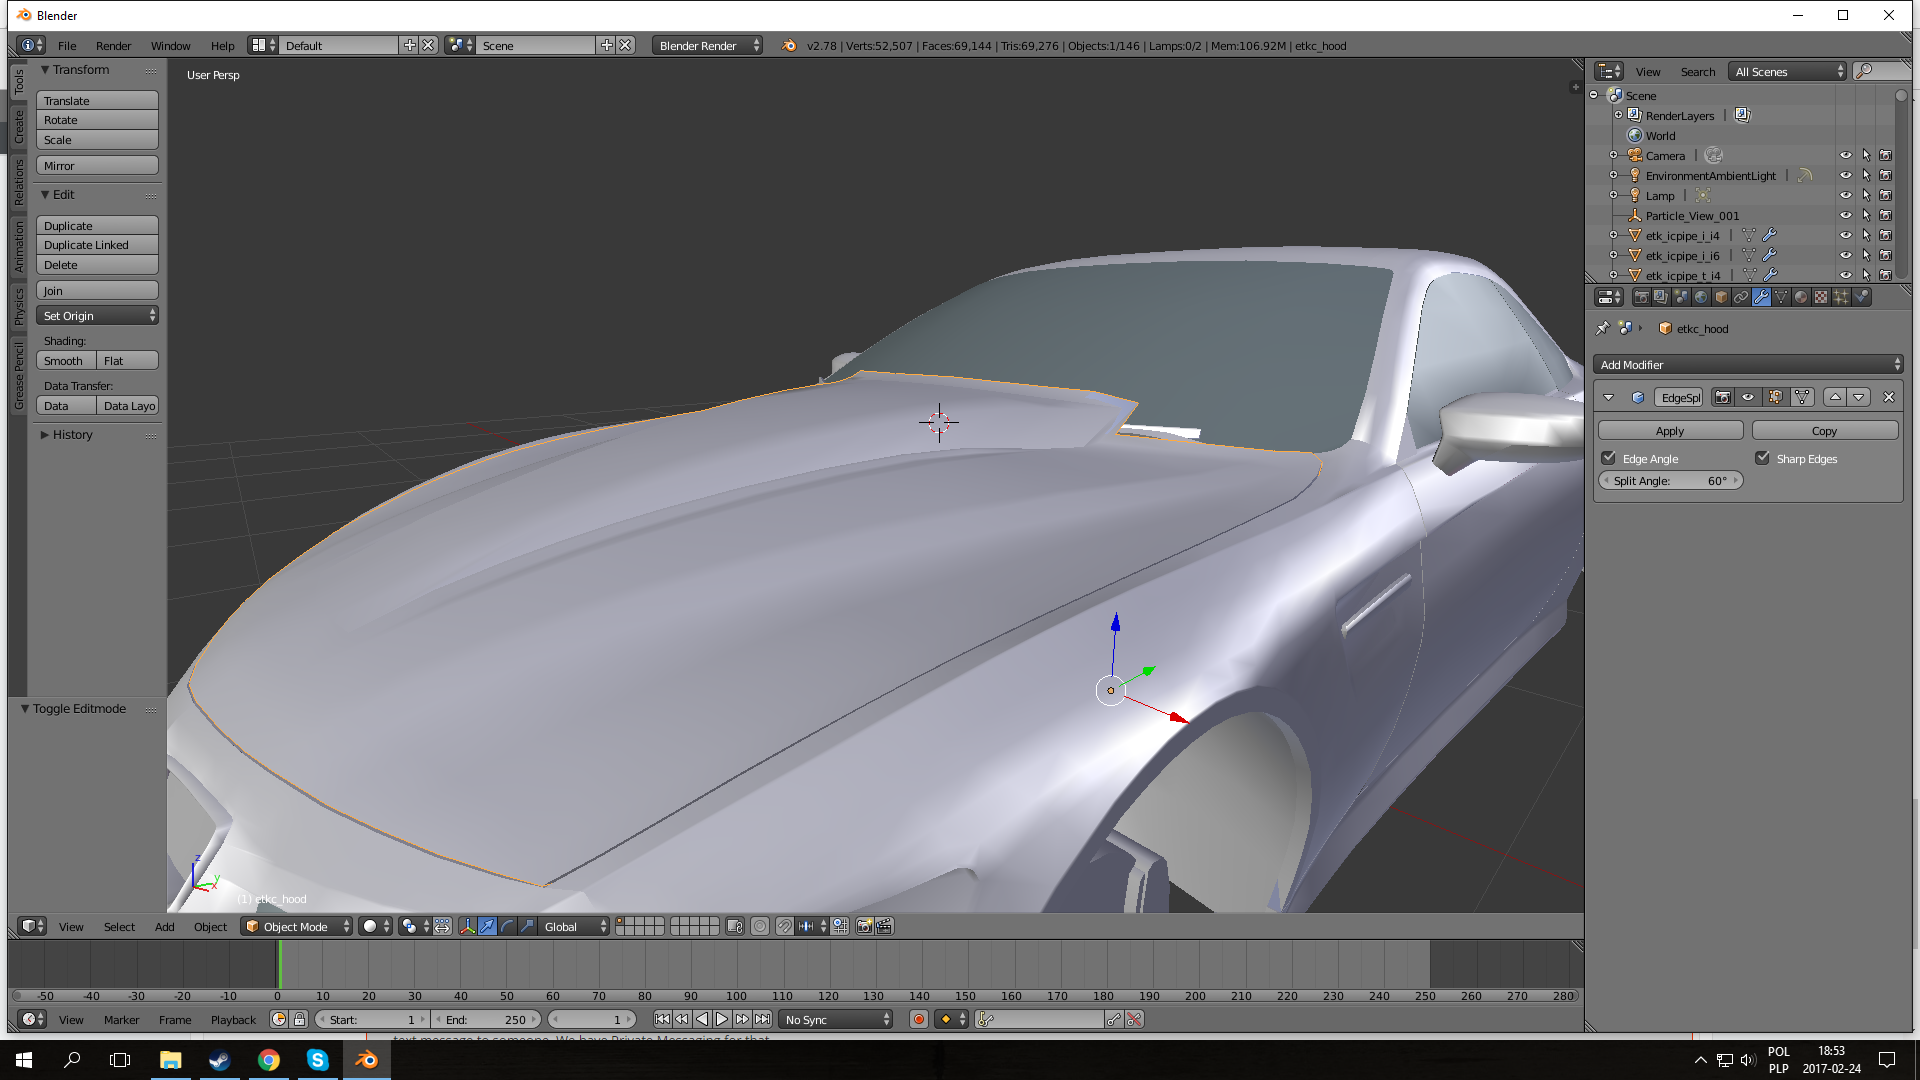Open the File menu
Viewport: 1920px width, 1080px height.
(x=67, y=45)
